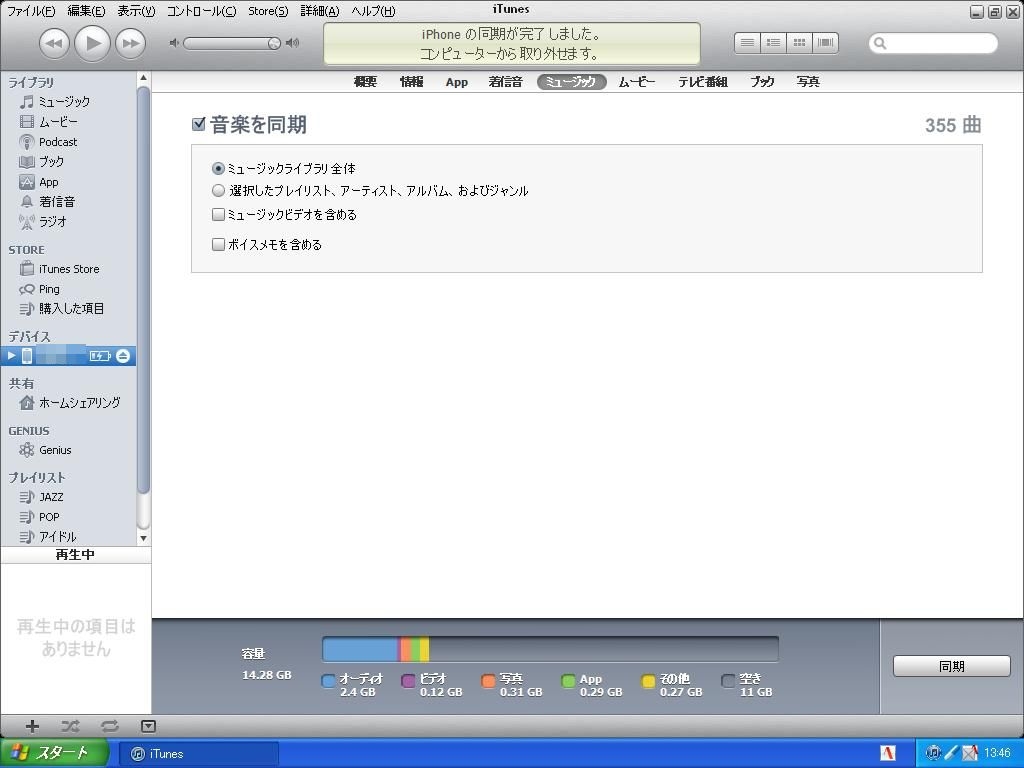Open the 詳細 menu
This screenshot has width=1024, height=768.
[x=320, y=11]
